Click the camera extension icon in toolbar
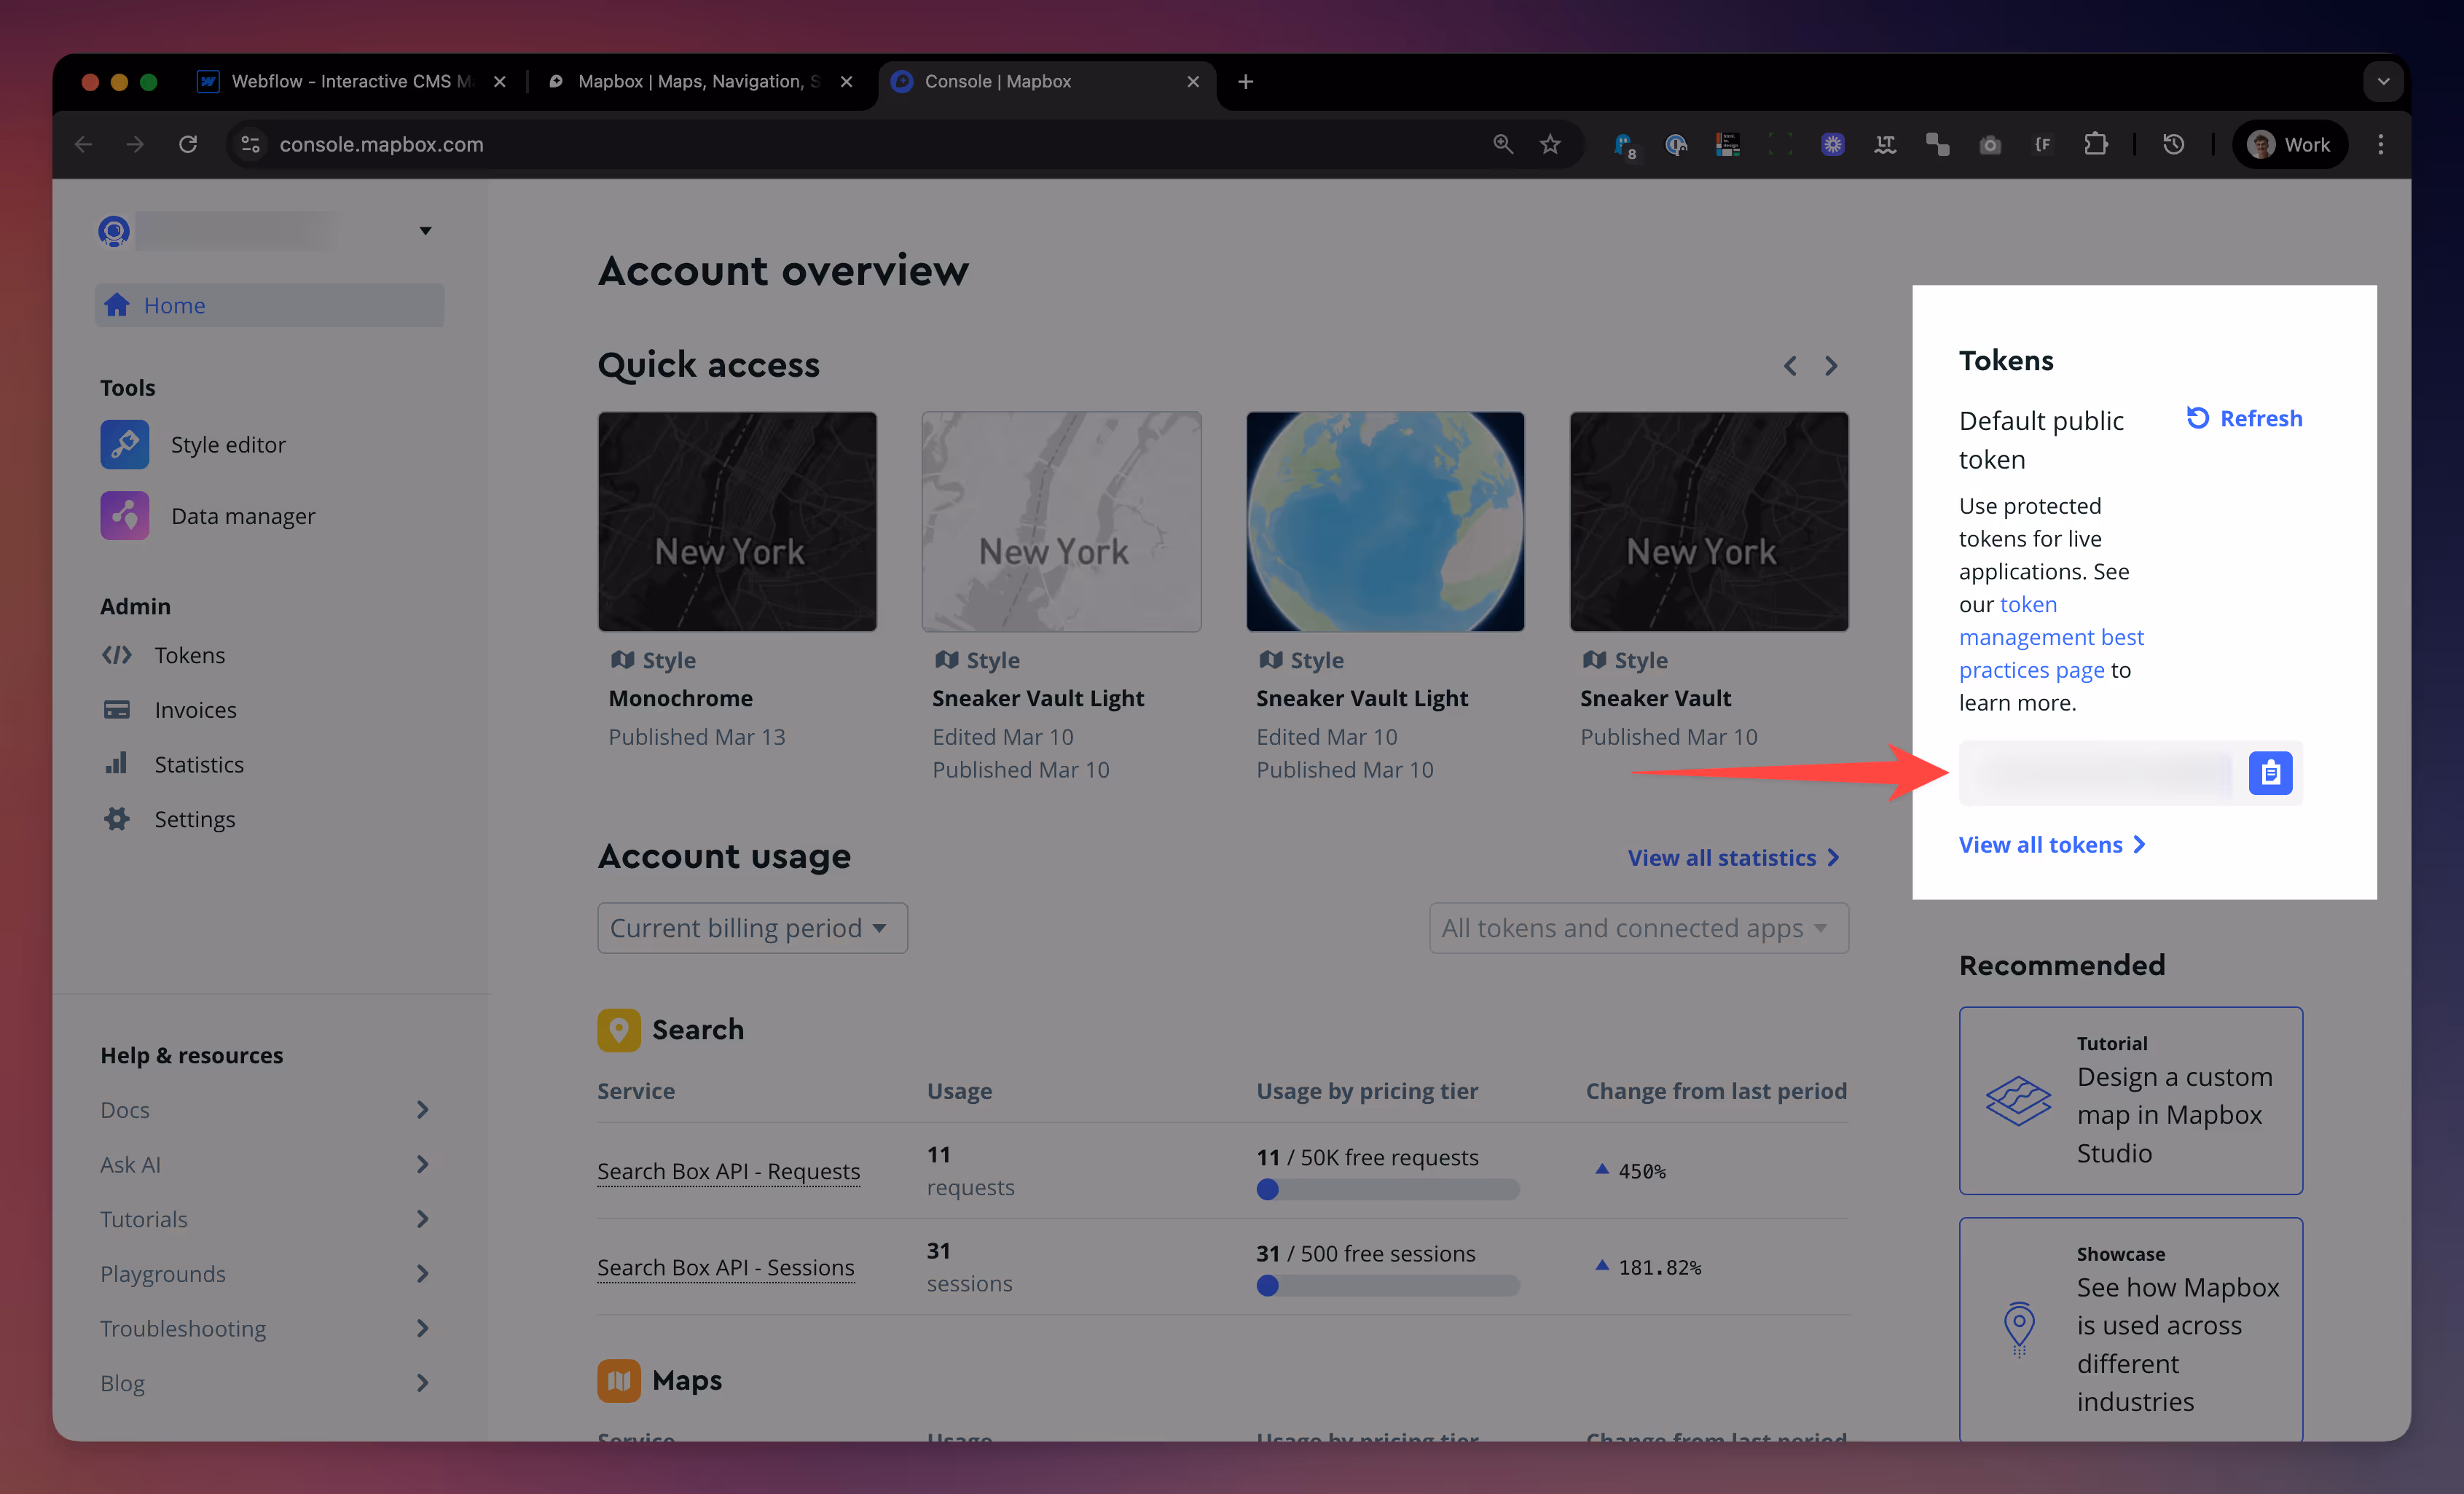Viewport: 2464px width, 1494px height. coord(1990,145)
